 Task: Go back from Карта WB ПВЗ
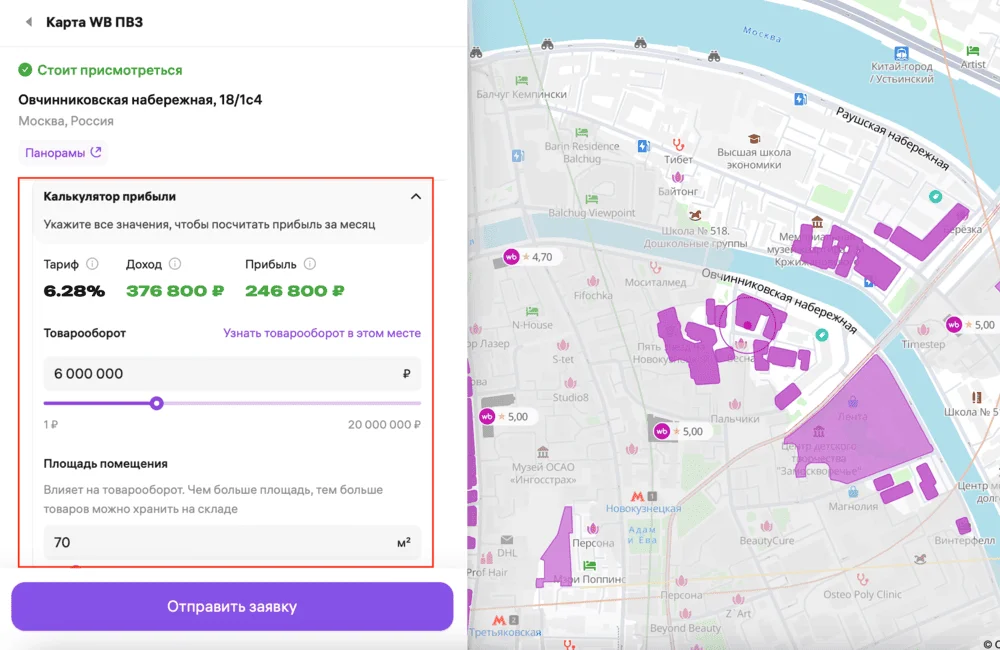pyautogui.click(x=29, y=22)
